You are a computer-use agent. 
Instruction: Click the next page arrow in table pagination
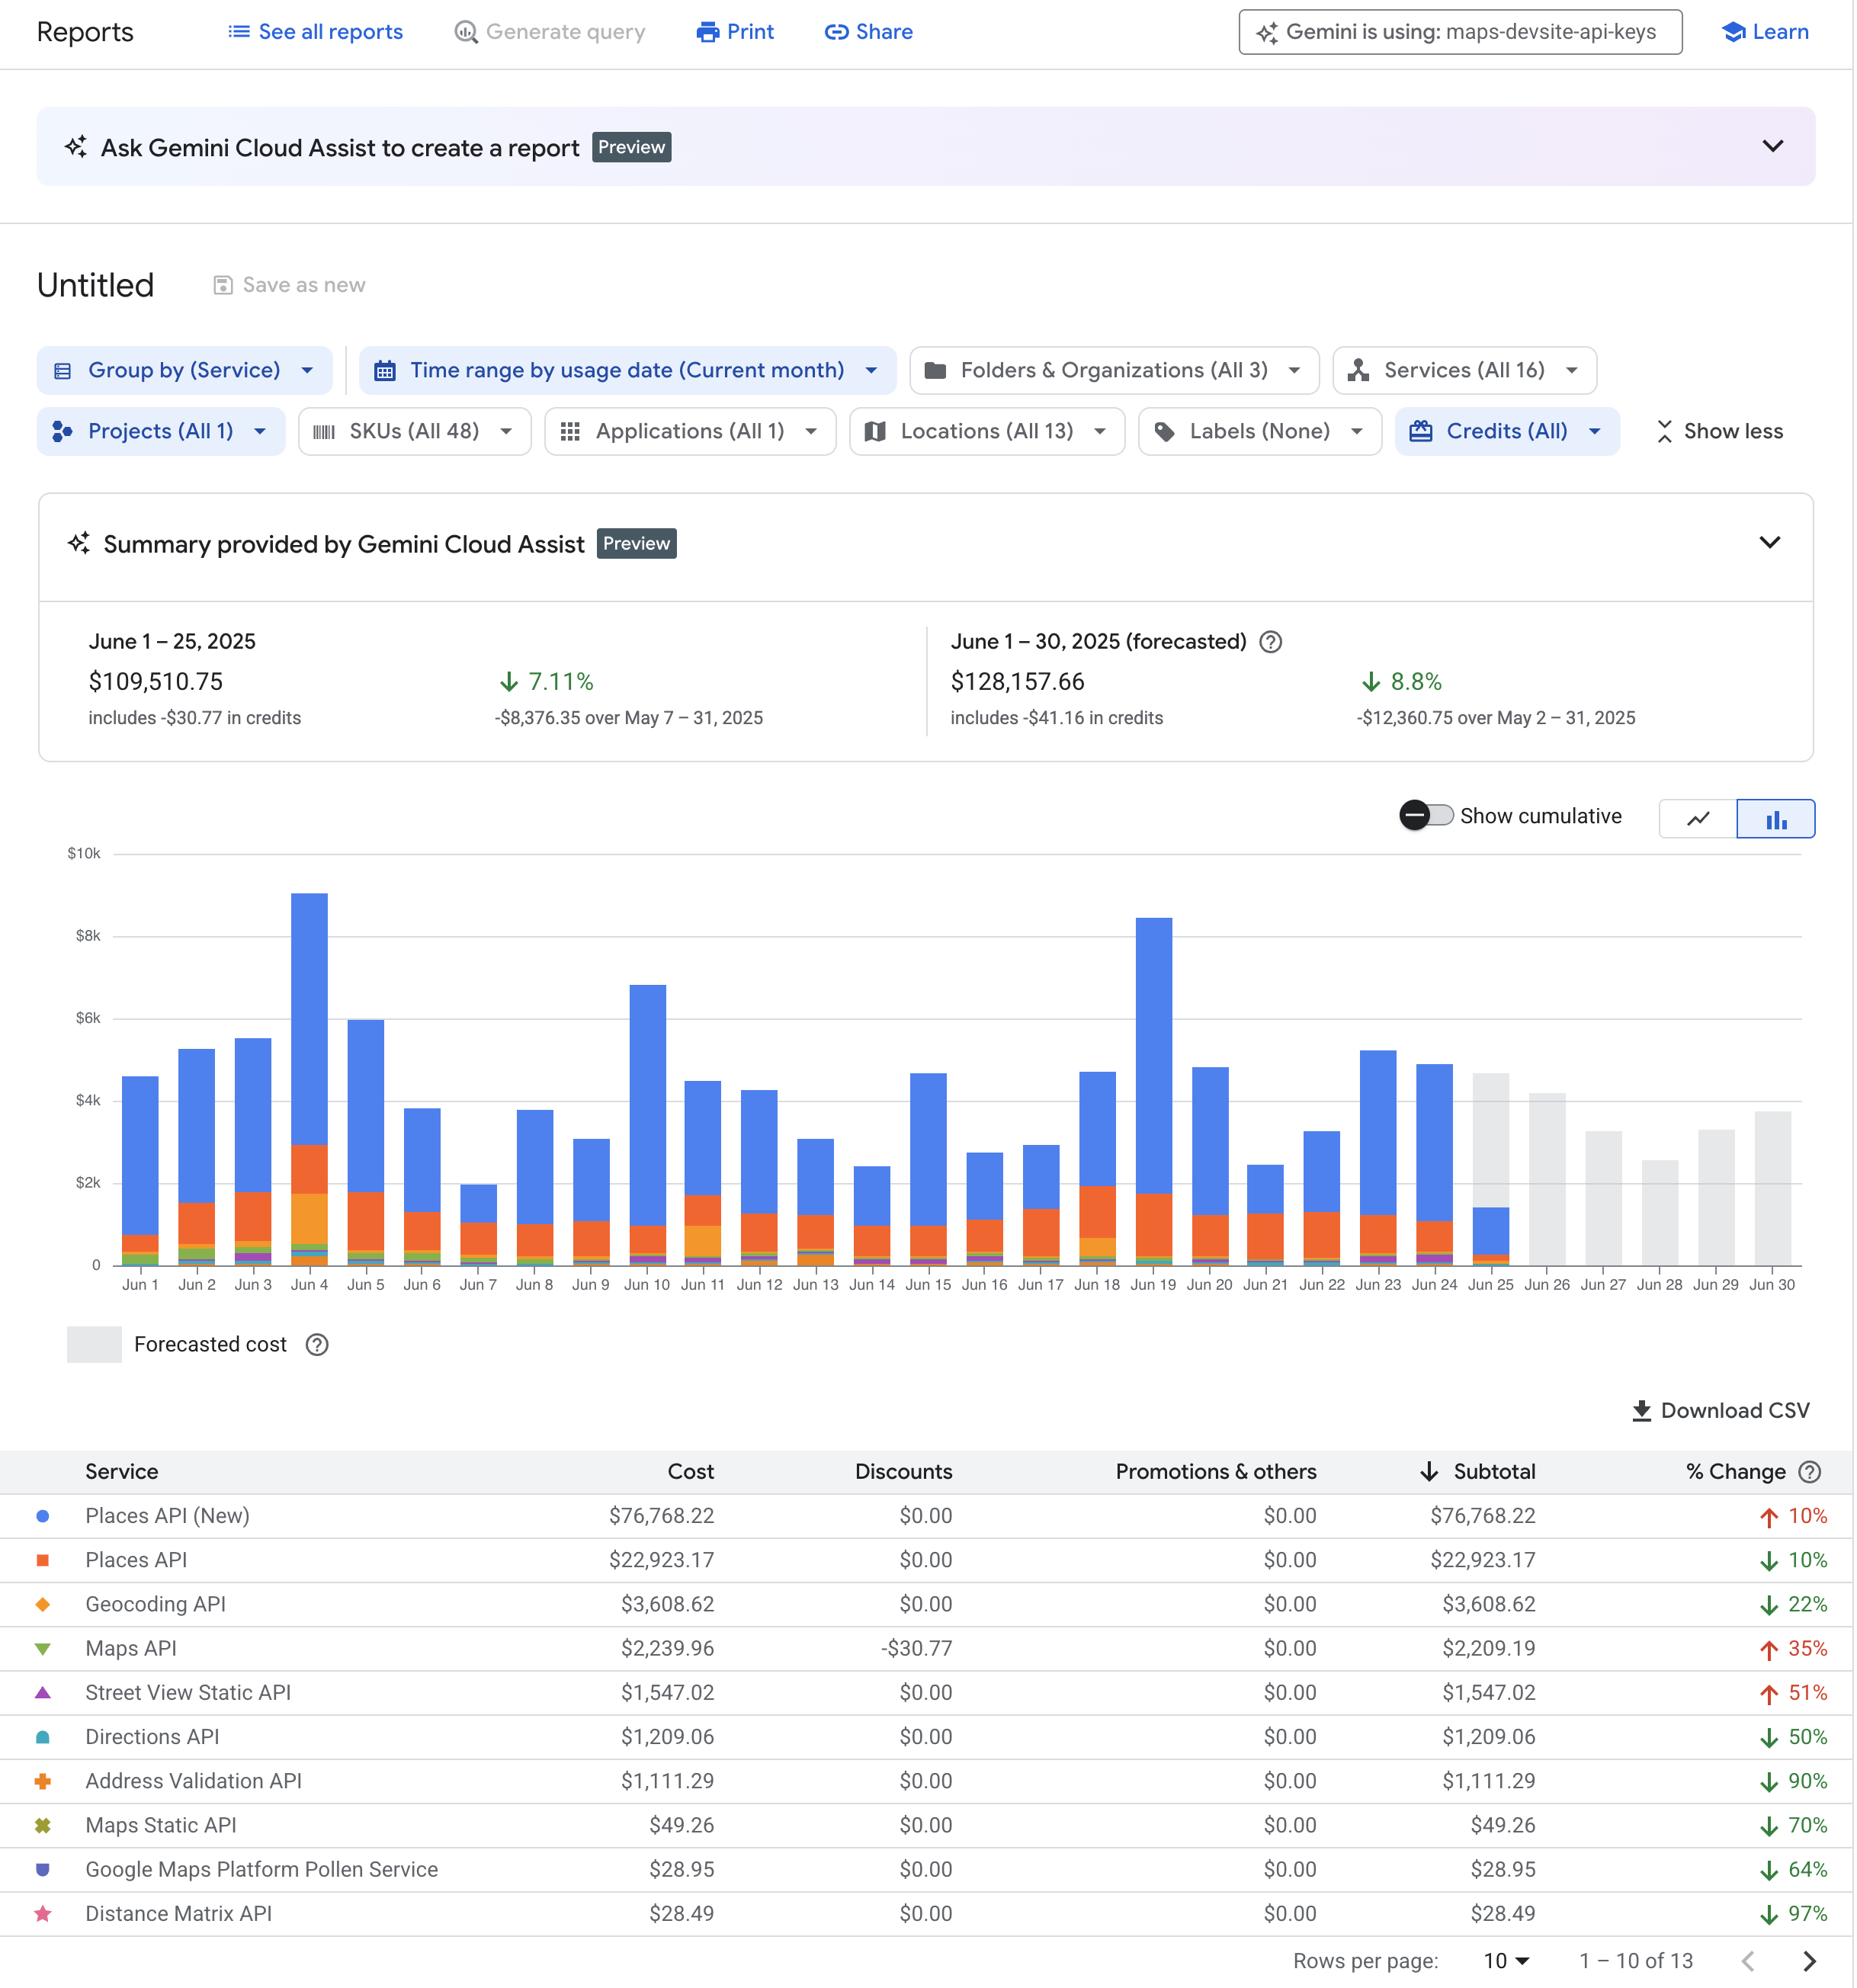coord(1808,1961)
